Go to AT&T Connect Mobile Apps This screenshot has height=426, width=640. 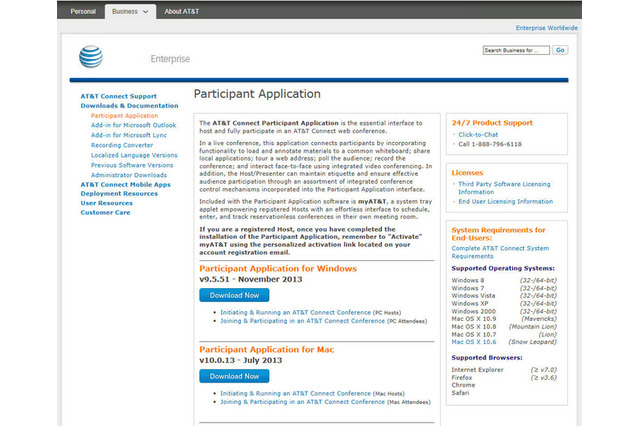pyautogui.click(x=126, y=184)
